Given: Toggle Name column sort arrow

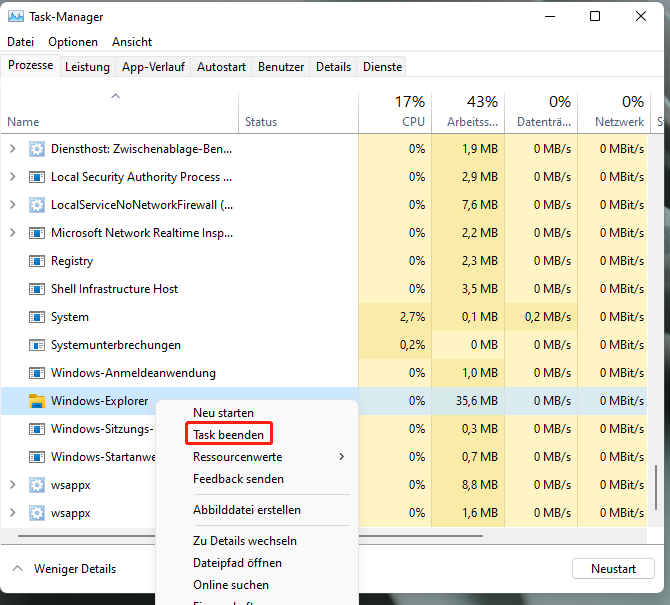Looking at the screenshot, I should (x=115, y=96).
